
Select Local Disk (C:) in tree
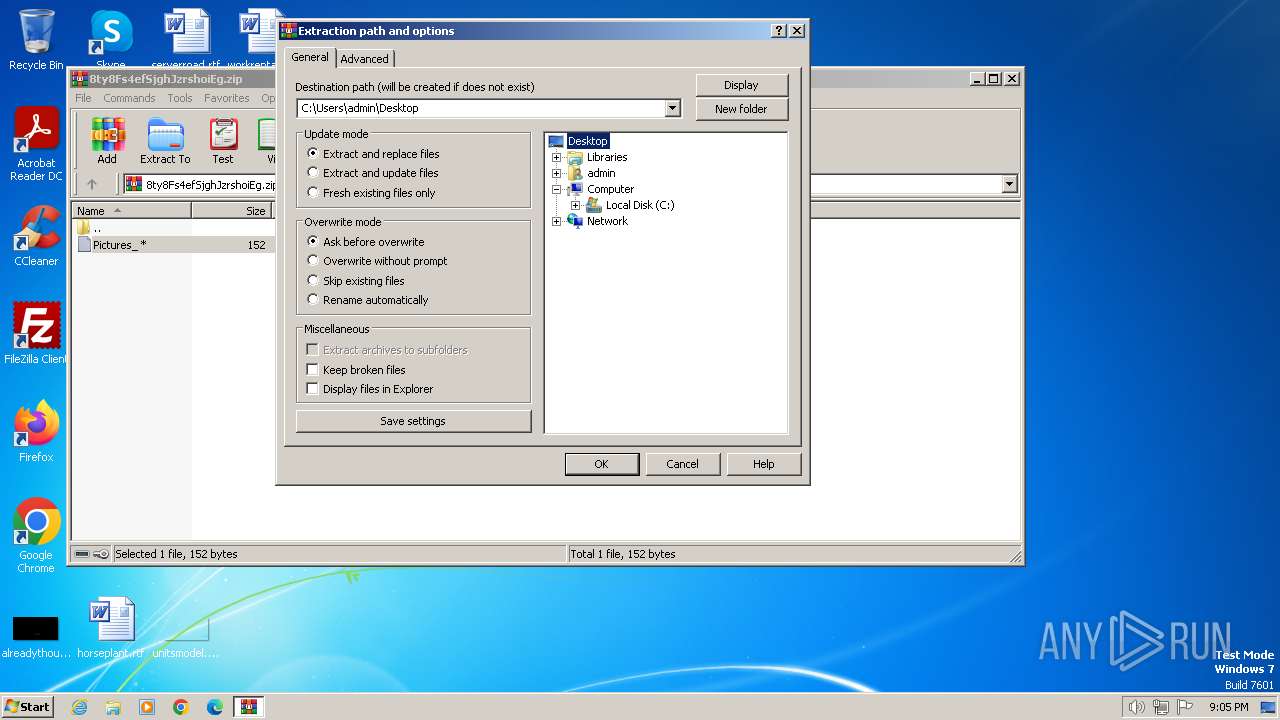(x=640, y=205)
